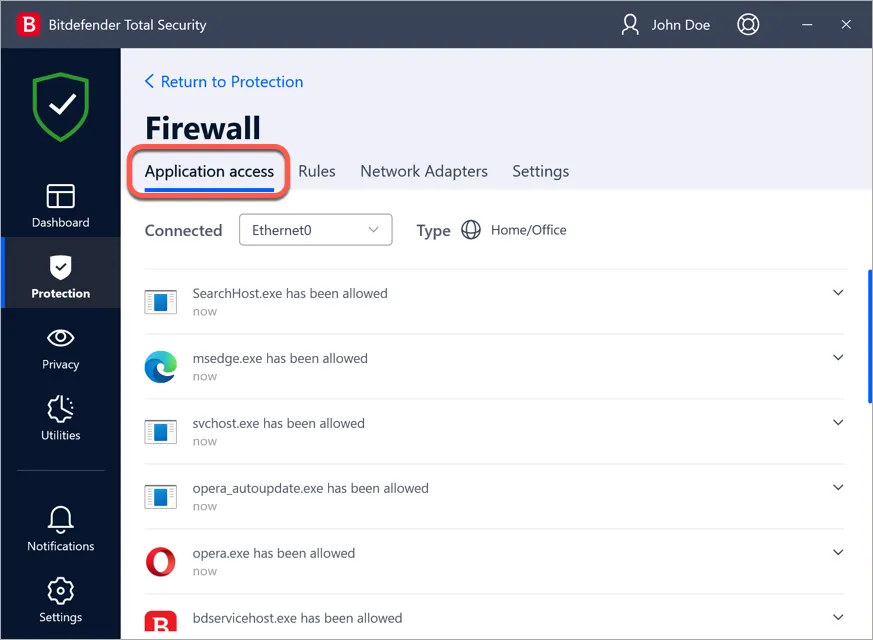Open Settings from the sidebar gear
Viewport: 873px width, 640px height.
tap(60, 598)
